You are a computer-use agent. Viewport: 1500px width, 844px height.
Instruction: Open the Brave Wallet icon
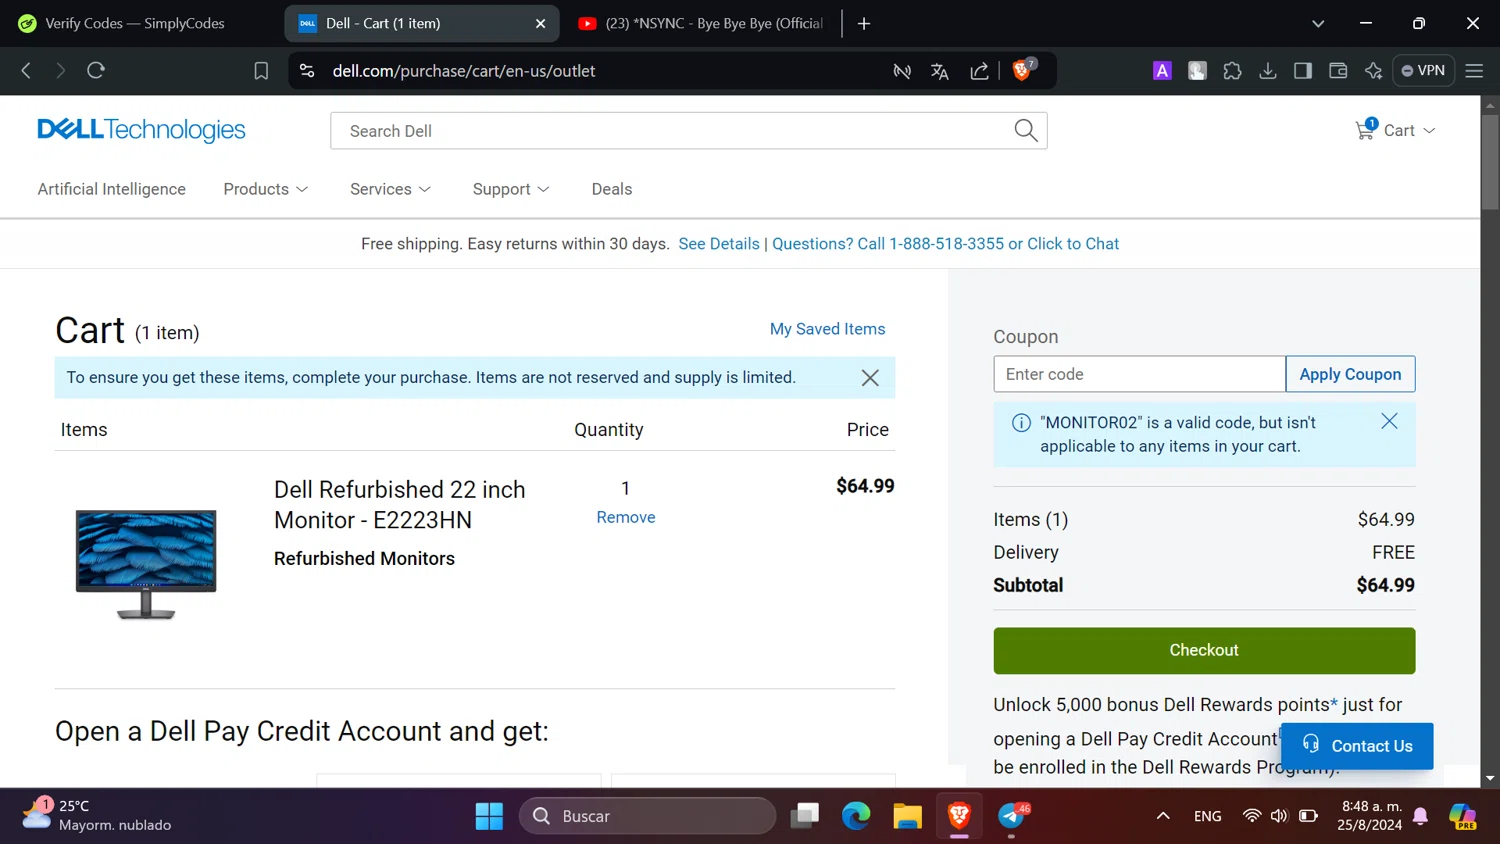(x=1338, y=71)
